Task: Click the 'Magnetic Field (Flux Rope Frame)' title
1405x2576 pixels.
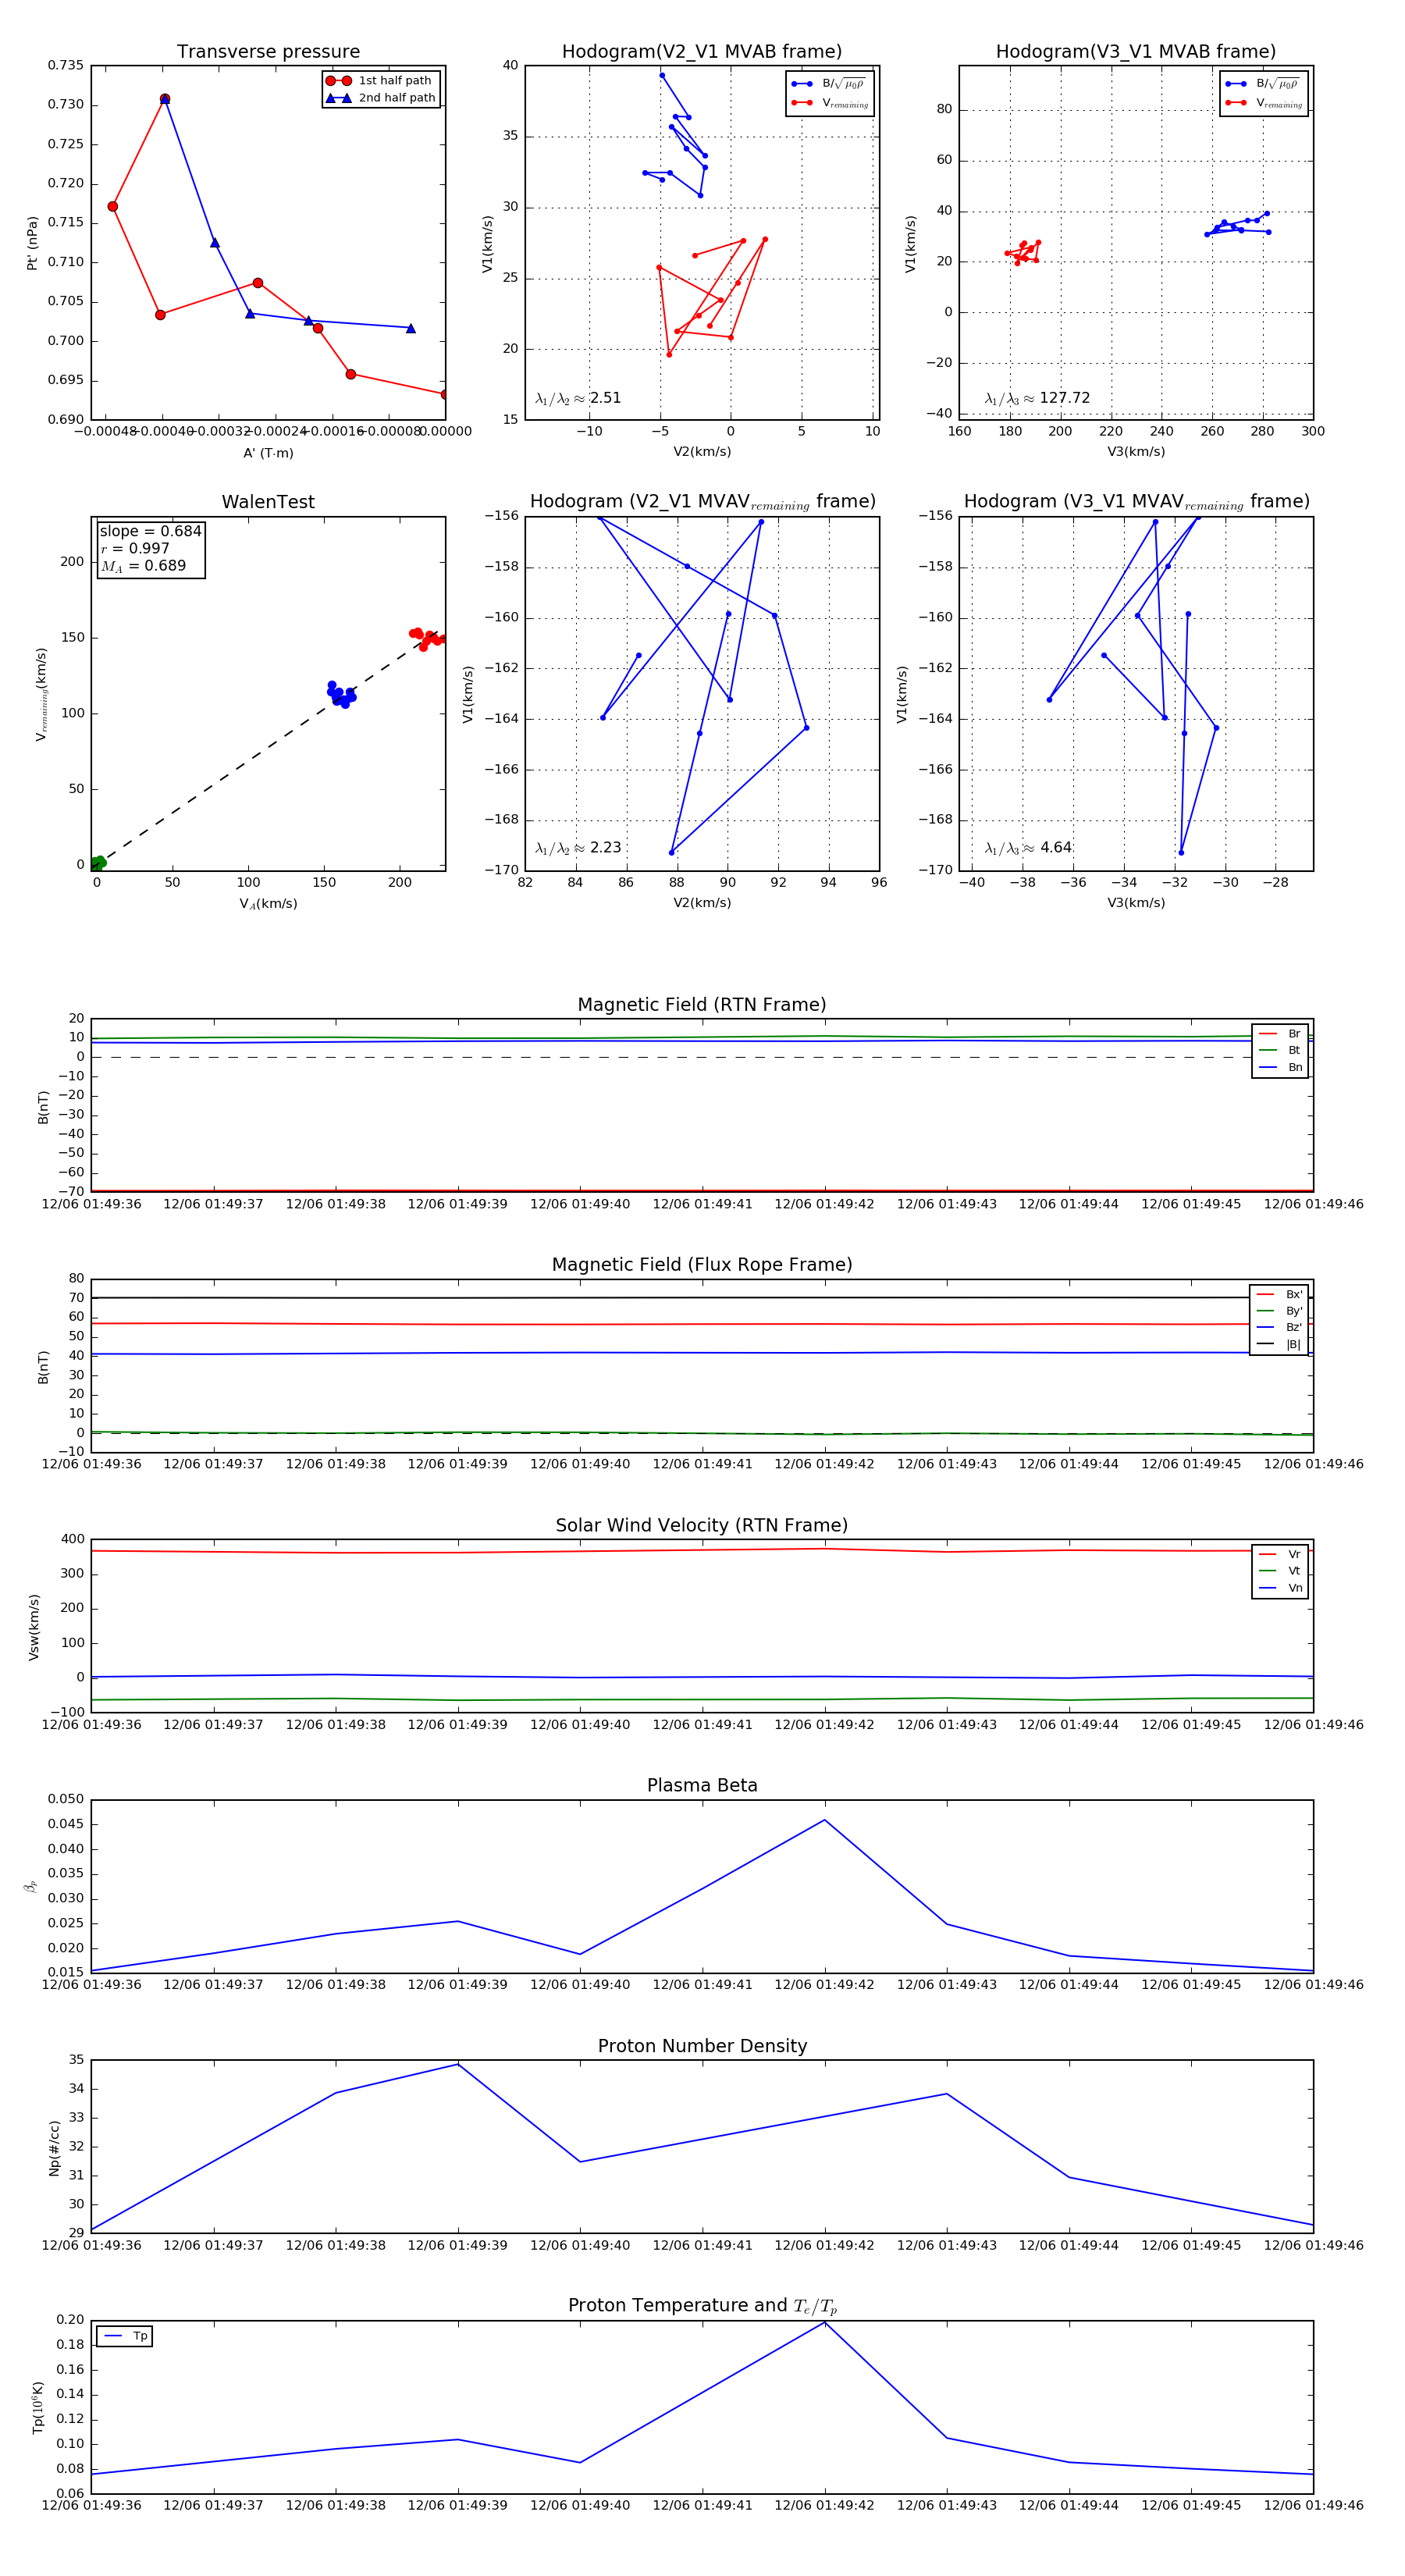Action: click(702, 1265)
